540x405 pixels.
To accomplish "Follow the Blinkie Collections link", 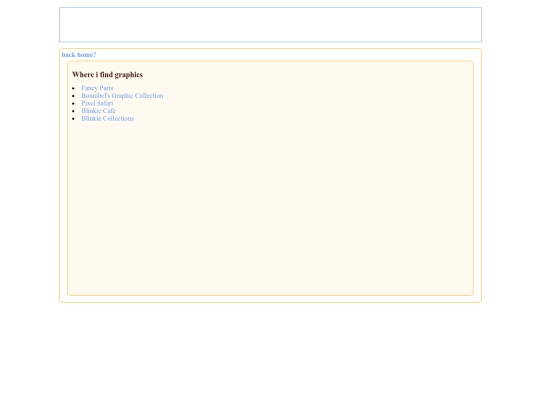I will point(107,118).
